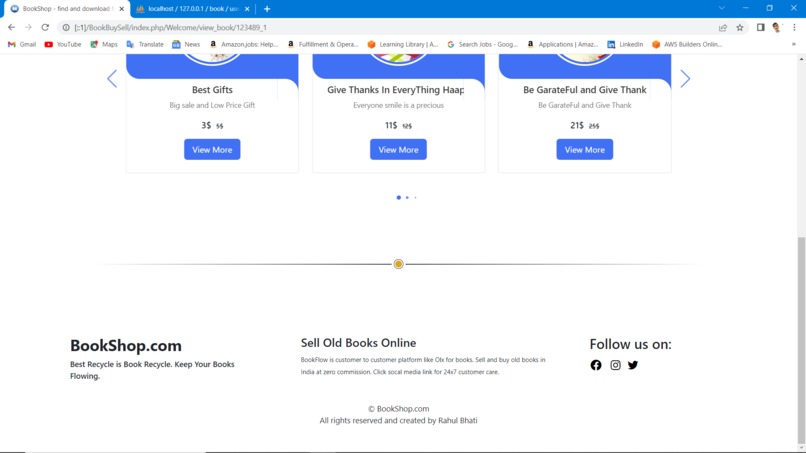Open Translate bookmark
Screen dimensions: 806x453
point(145,44)
